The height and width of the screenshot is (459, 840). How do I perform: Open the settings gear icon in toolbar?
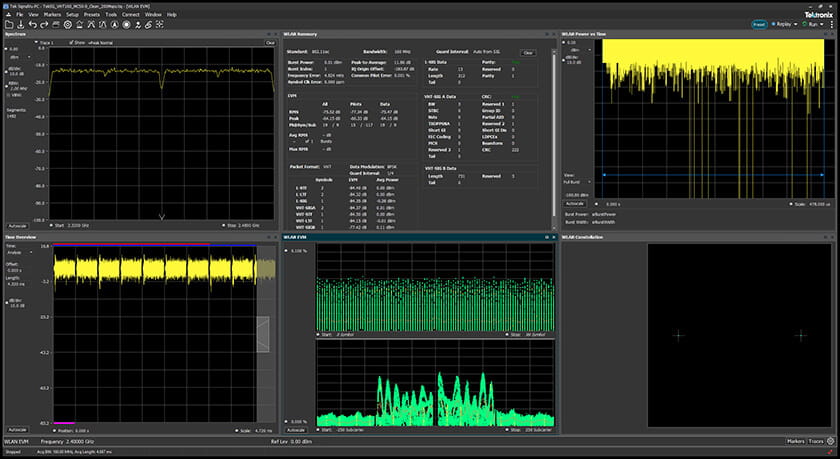click(x=67, y=24)
